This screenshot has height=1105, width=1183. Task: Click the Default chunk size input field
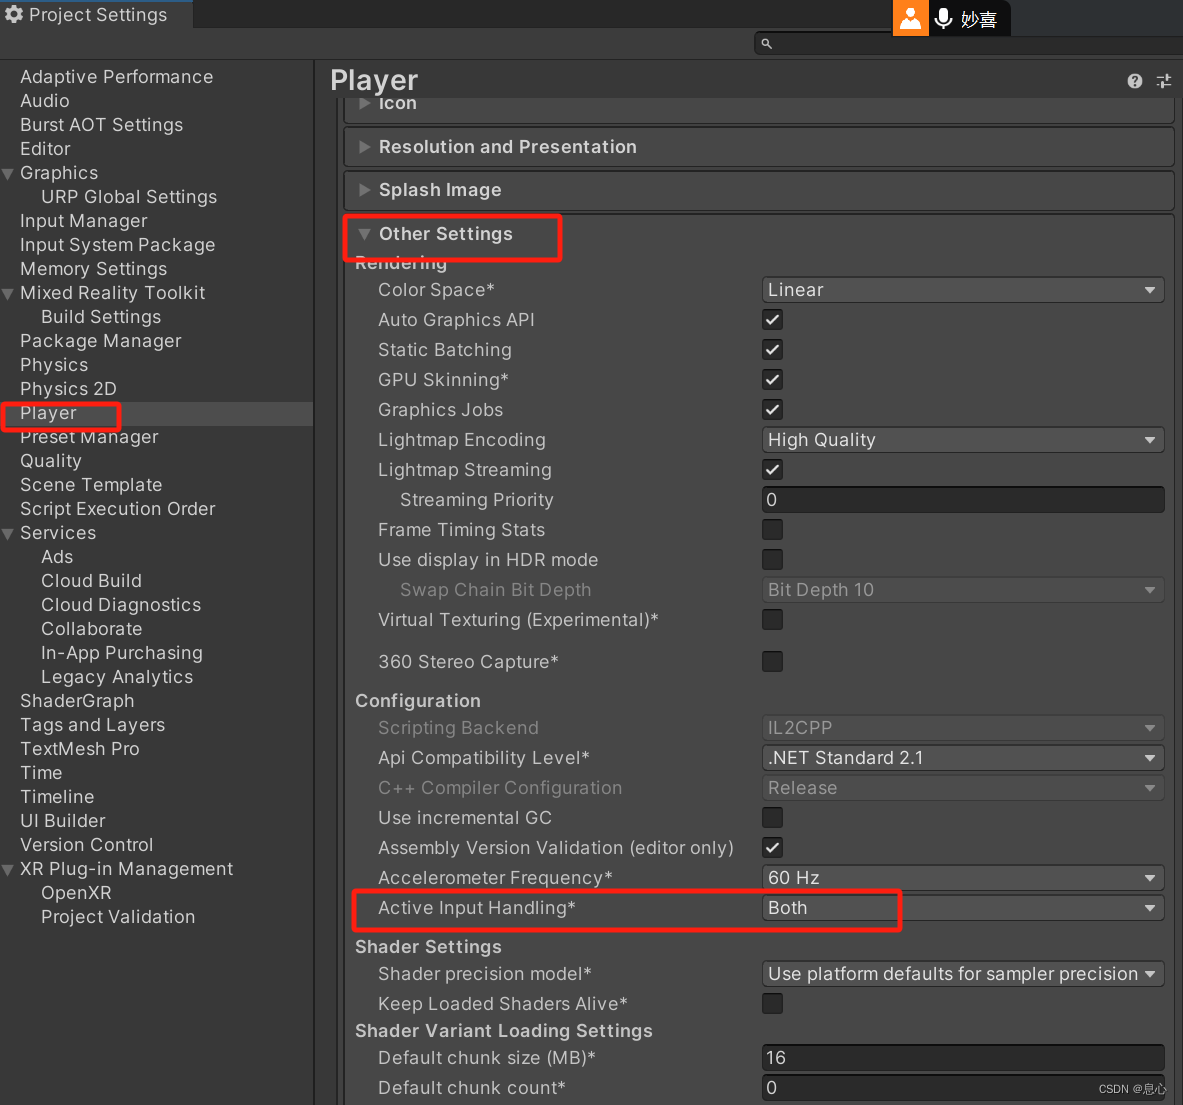click(962, 1057)
